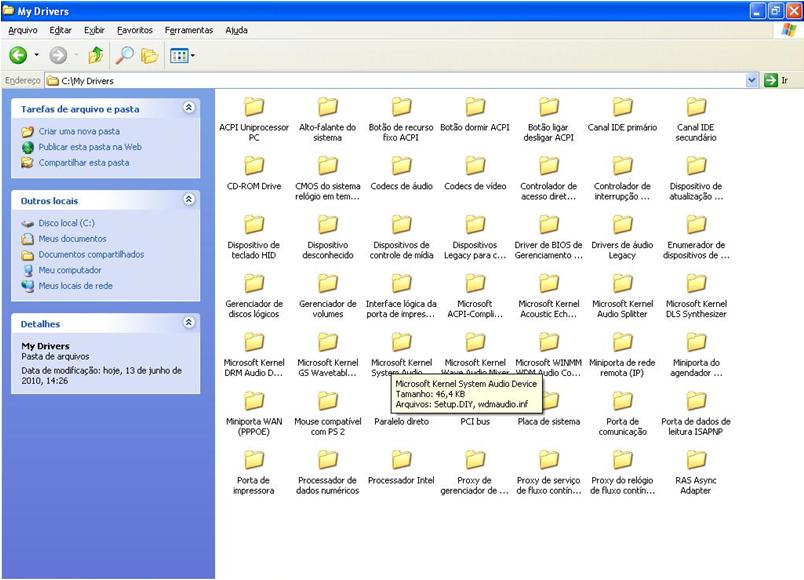The width and height of the screenshot is (804, 580).
Task: Collapse the Tarefas de arquivo e pasta panel
Action: pos(189,108)
